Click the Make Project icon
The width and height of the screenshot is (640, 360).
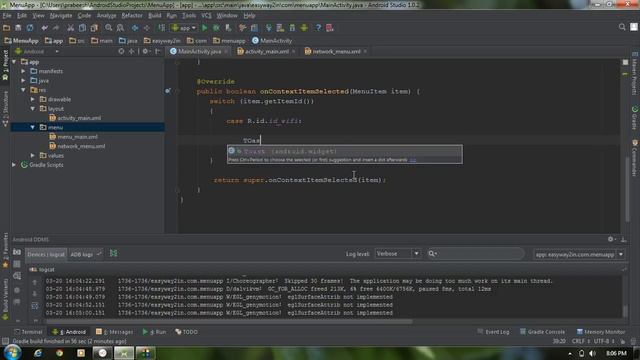click(x=162, y=28)
